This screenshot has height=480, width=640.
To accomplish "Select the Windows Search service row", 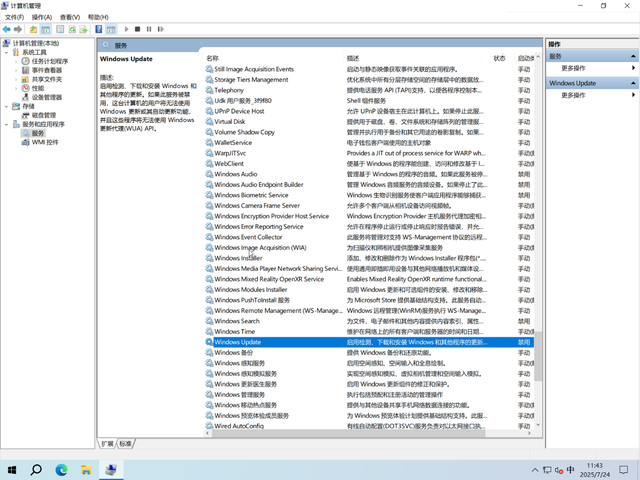I will 369,321.
